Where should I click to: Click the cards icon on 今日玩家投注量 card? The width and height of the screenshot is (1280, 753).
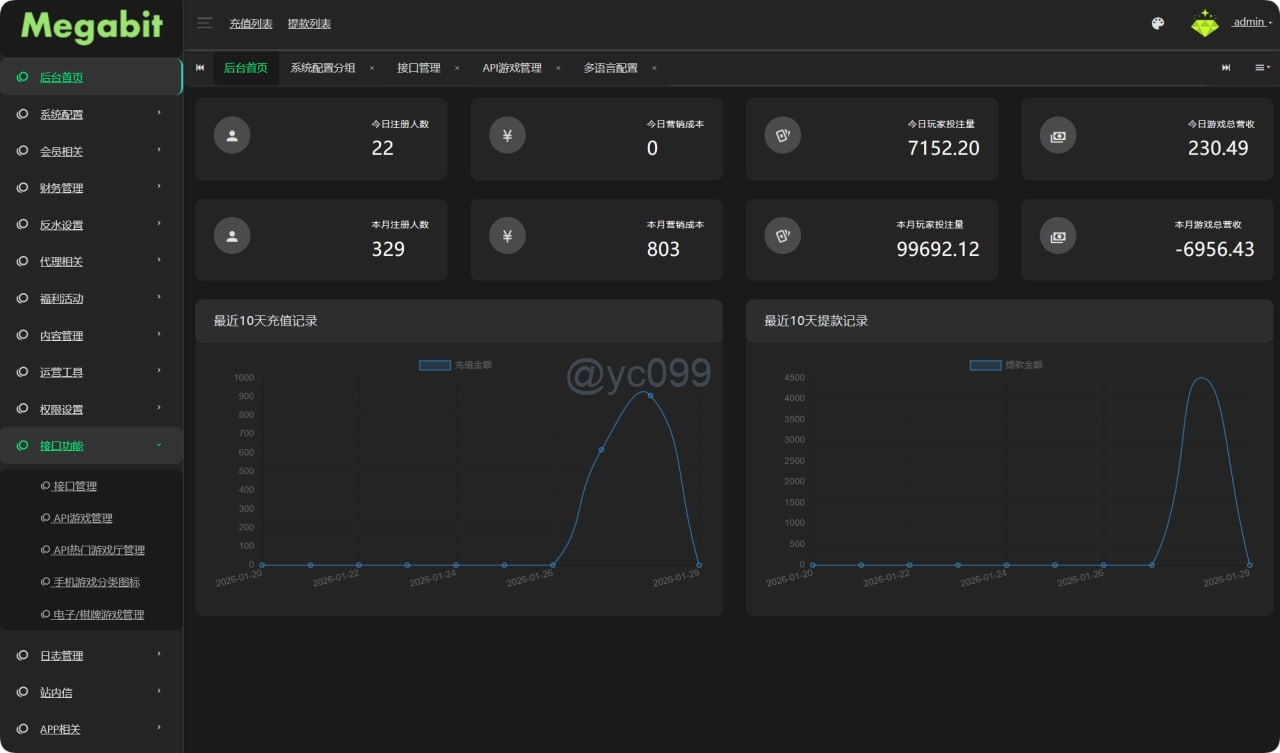point(782,136)
